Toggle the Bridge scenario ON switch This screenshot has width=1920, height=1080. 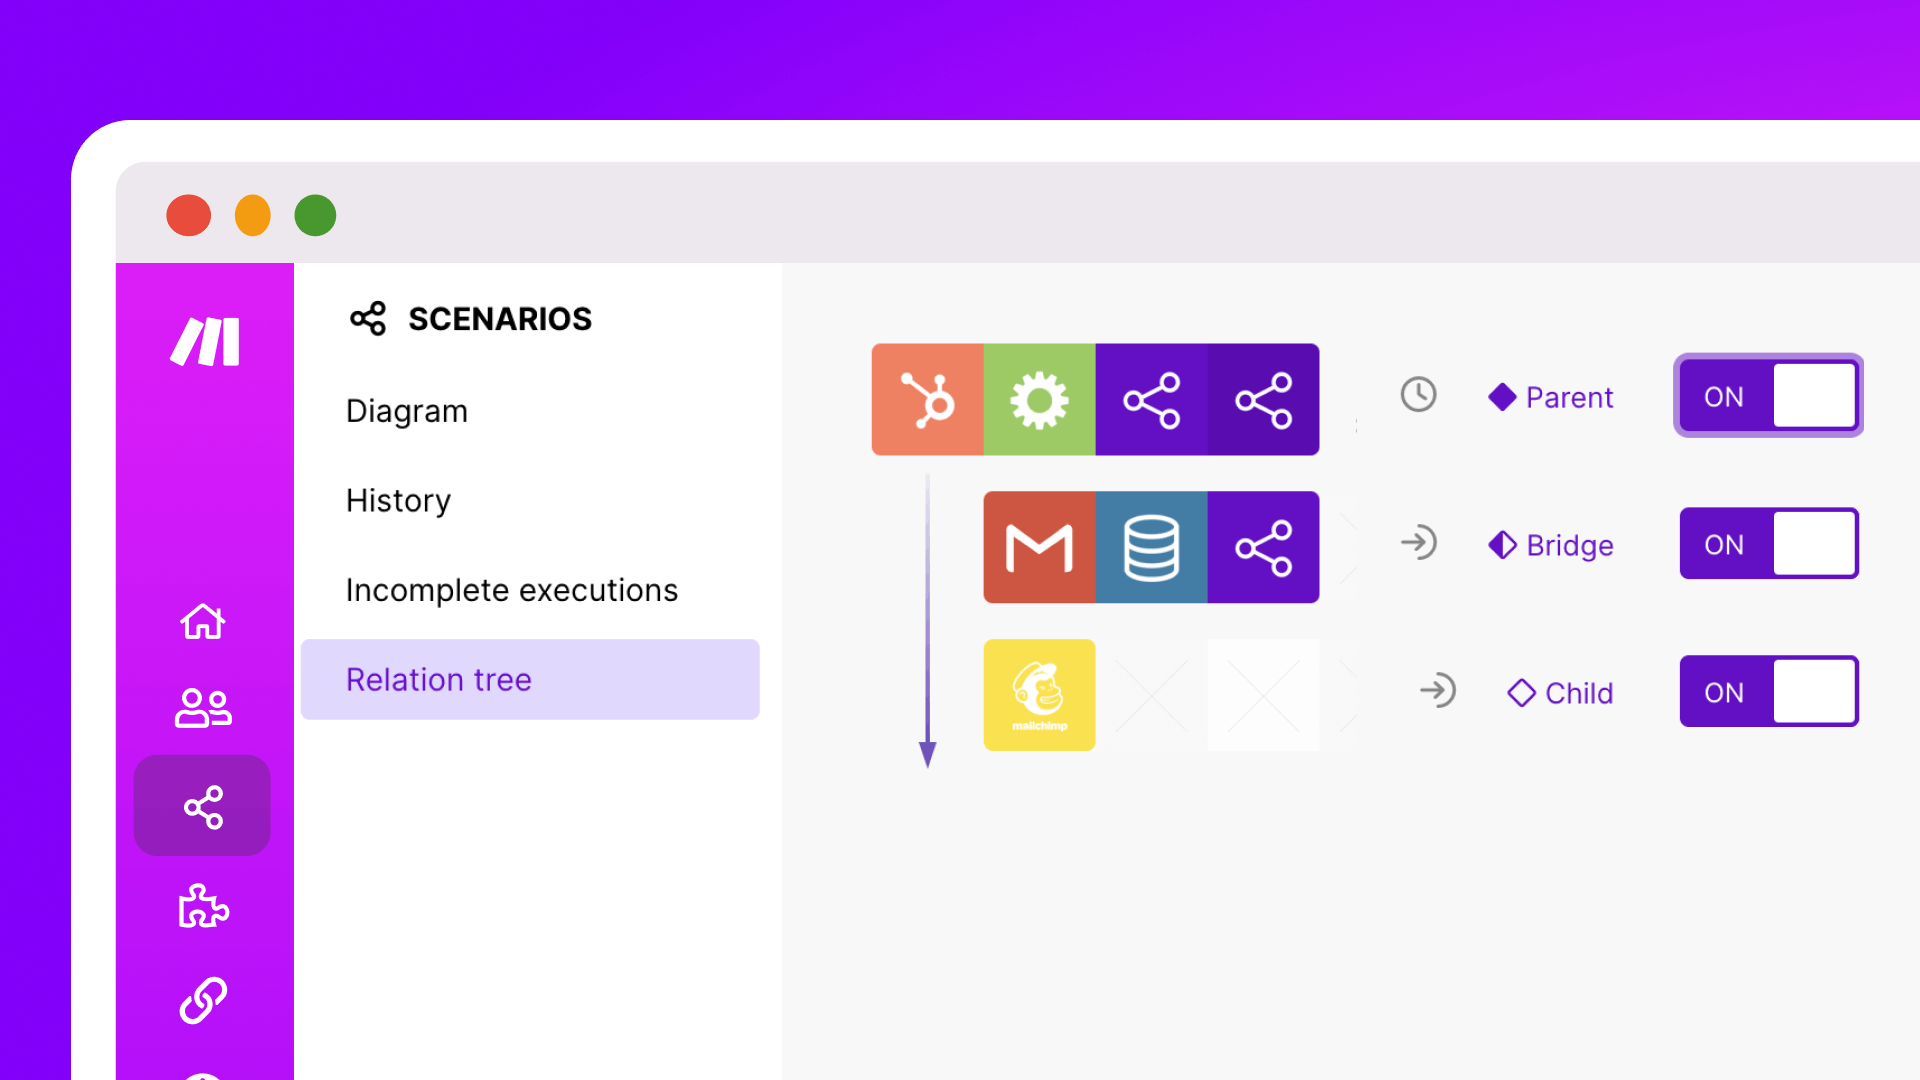coord(1768,544)
